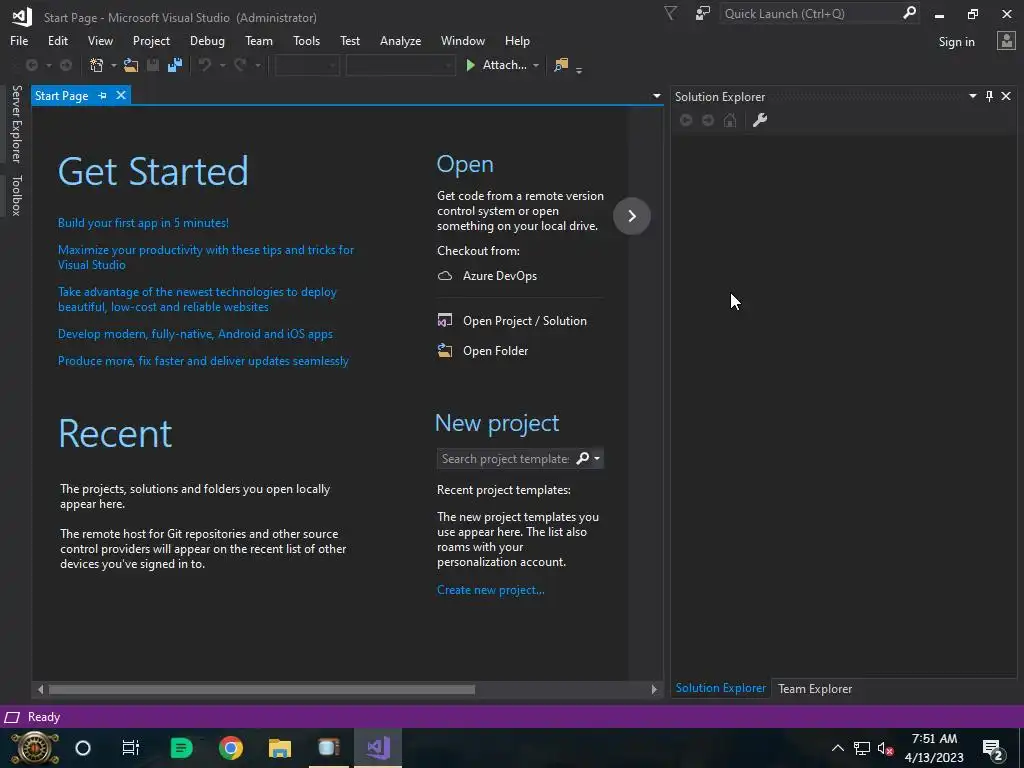The height and width of the screenshot is (768, 1024).
Task: Expand the news panel with chevron button
Action: (x=632, y=216)
